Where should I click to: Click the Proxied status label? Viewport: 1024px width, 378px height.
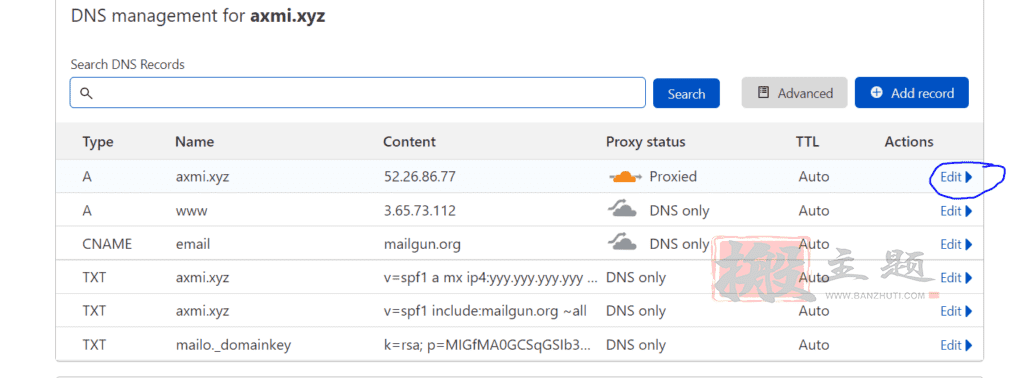point(673,177)
